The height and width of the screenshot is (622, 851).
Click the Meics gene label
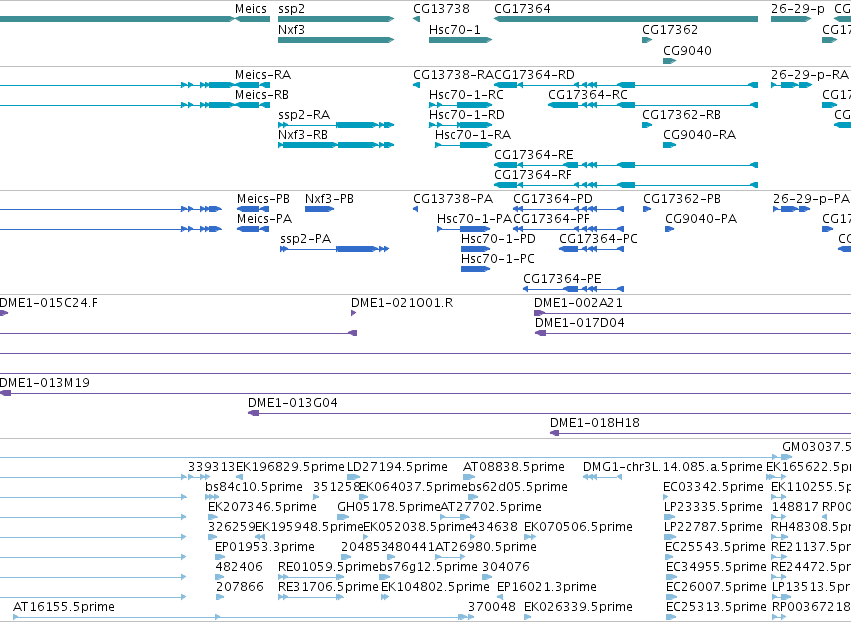[251, 9]
